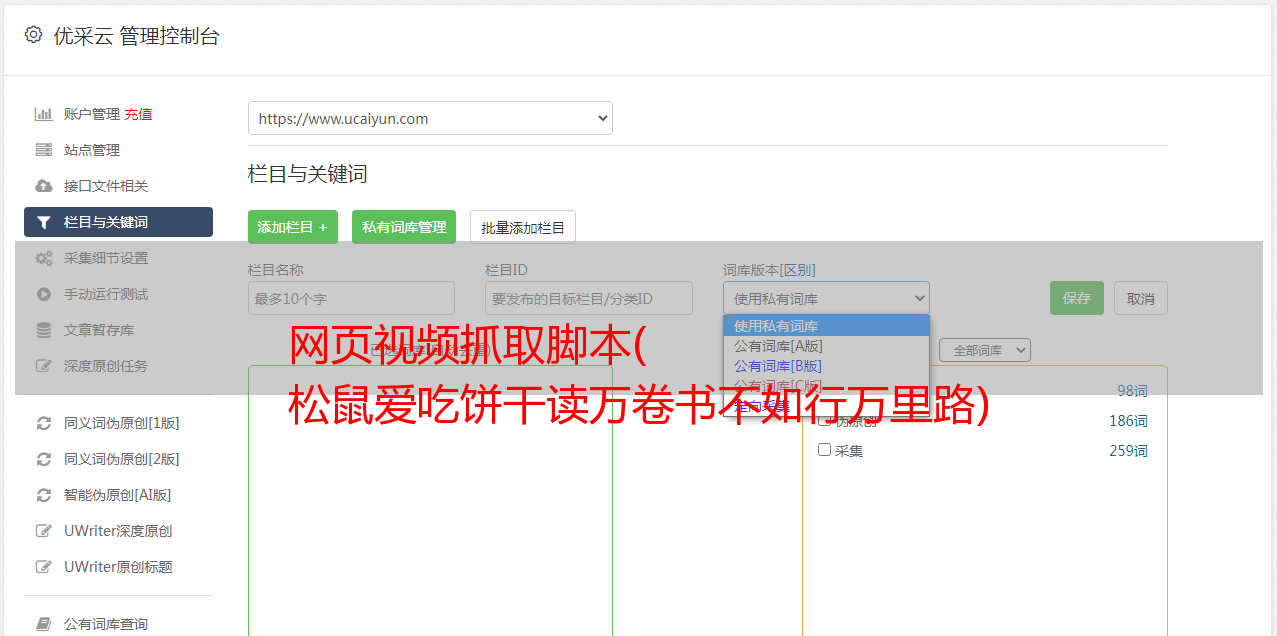This screenshot has height=636, width=1277.
Task: Tick the 采集 checkbox
Action: click(x=825, y=450)
